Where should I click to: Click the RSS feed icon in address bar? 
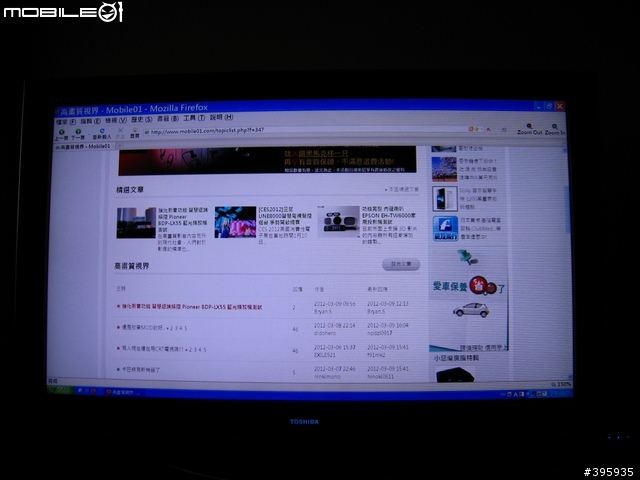[x=471, y=129]
